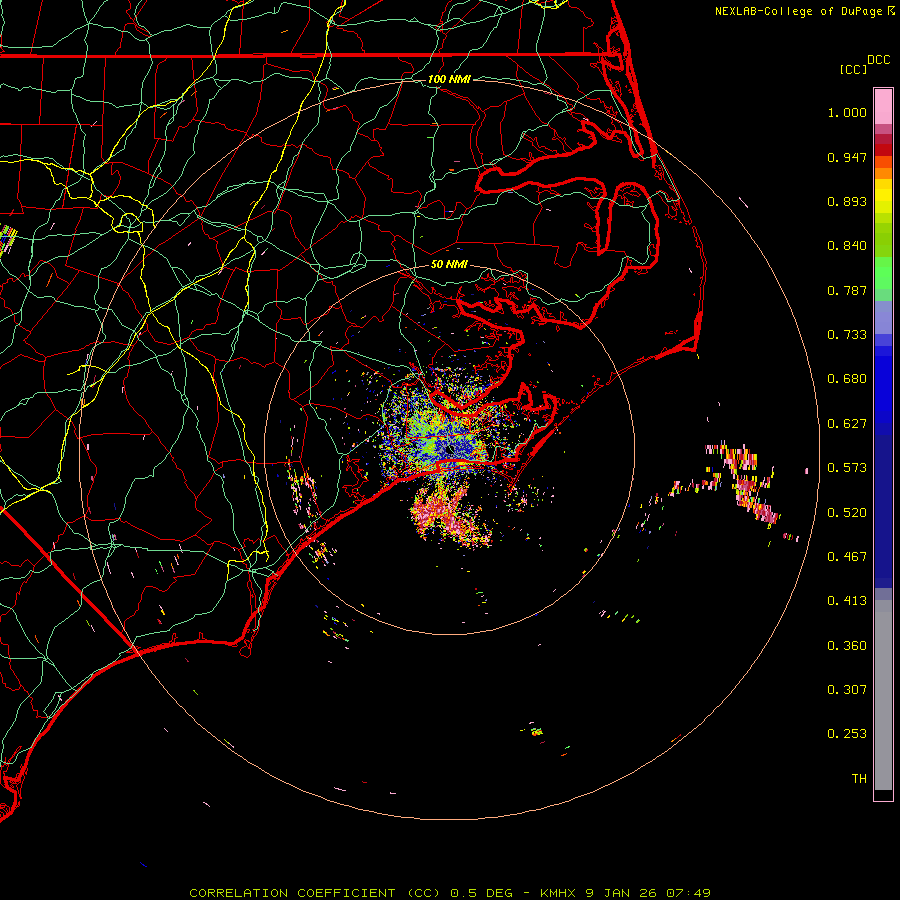Click the [CC] units label
900x900 pixels.
point(853,69)
